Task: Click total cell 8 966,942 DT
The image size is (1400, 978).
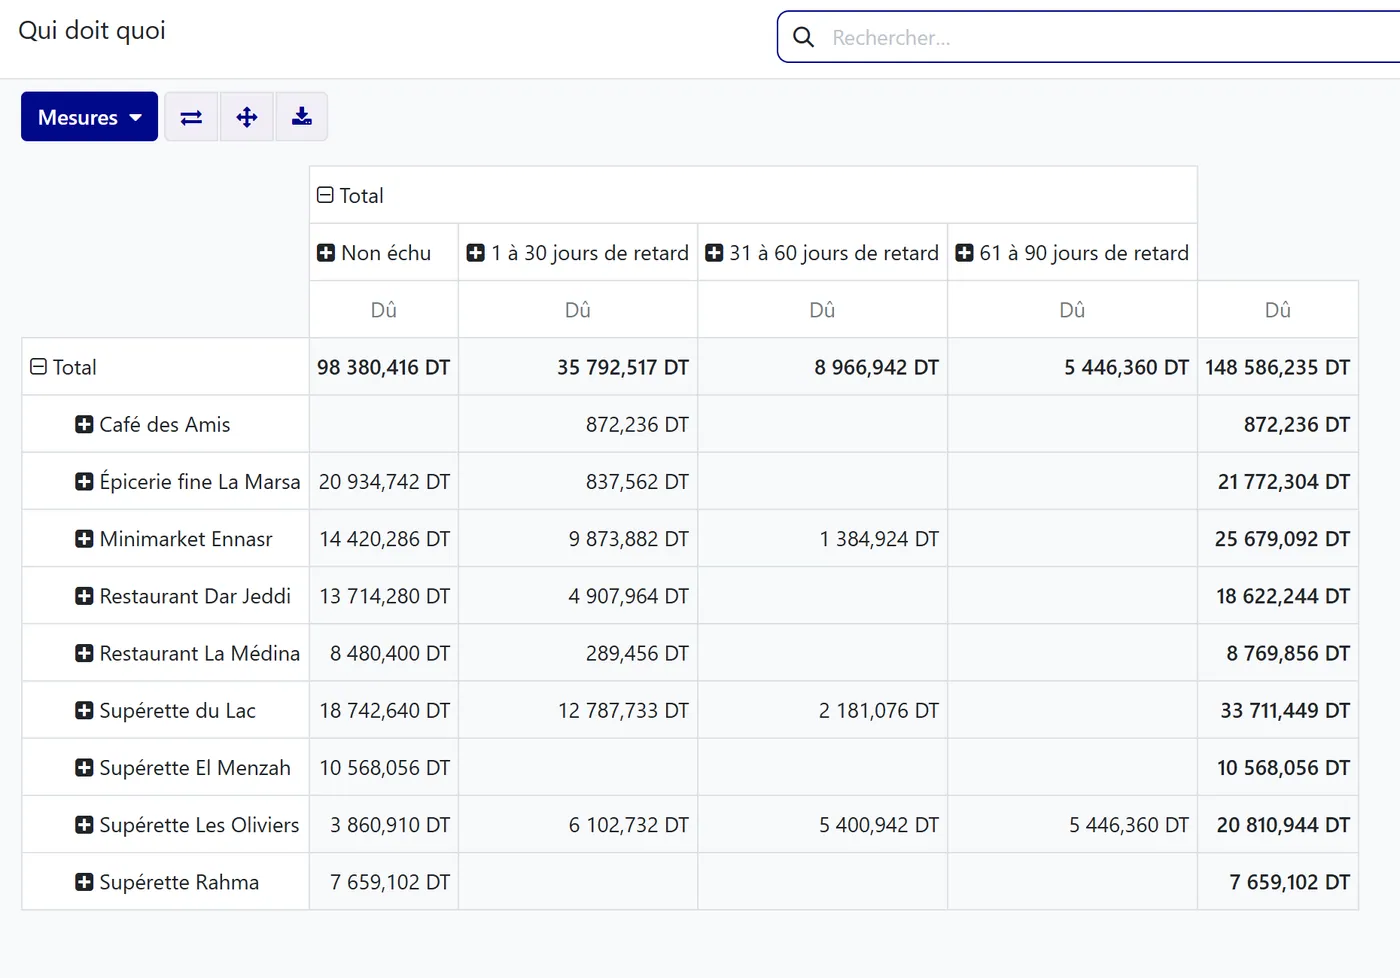Action: (x=822, y=367)
